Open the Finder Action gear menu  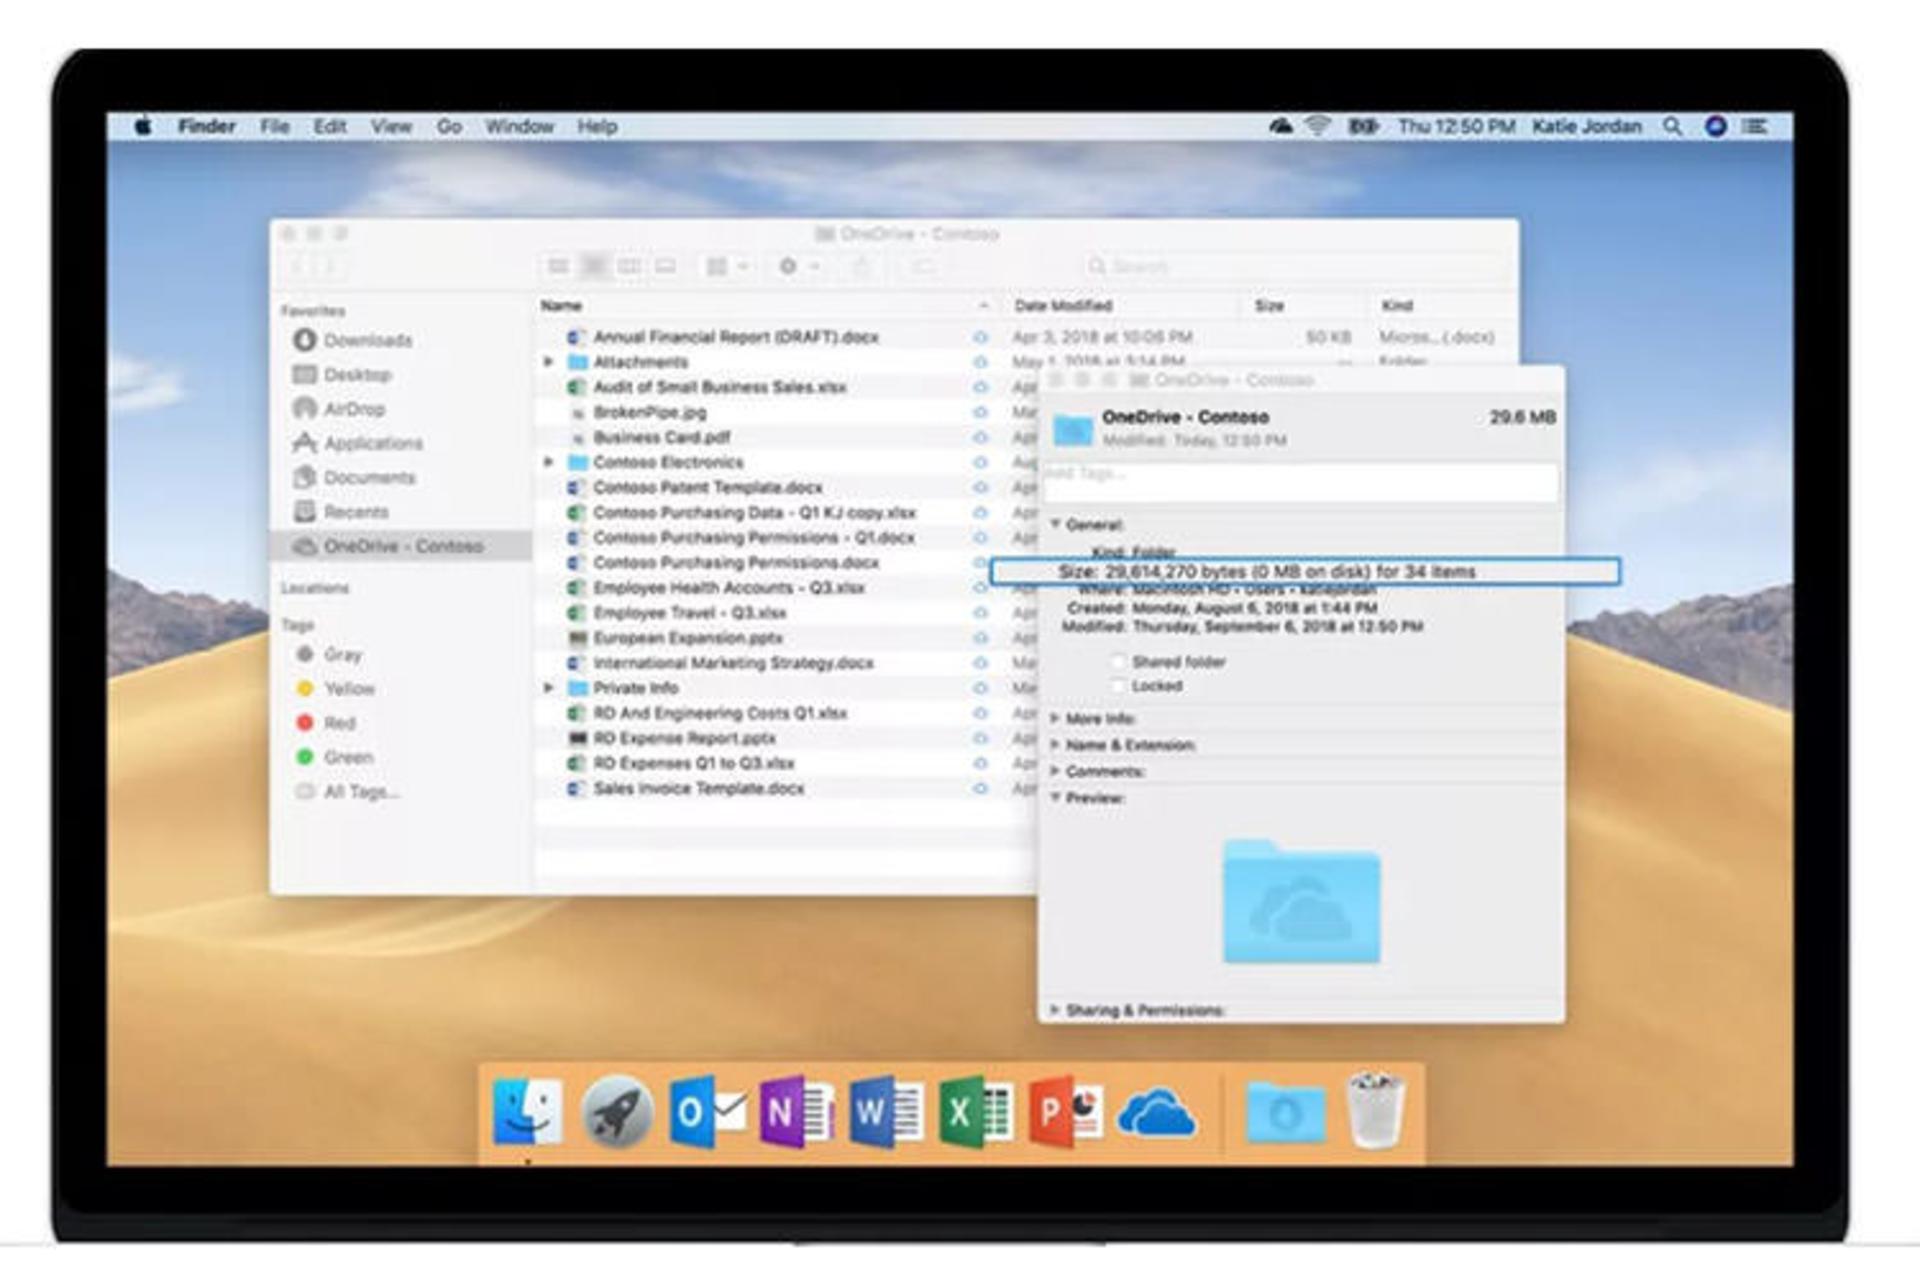pyautogui.click(x=799, y=266)
